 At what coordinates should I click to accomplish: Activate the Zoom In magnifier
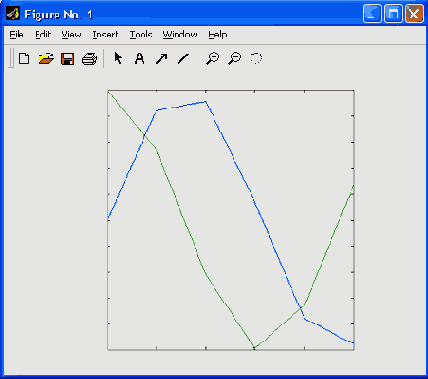pos(212,59)
